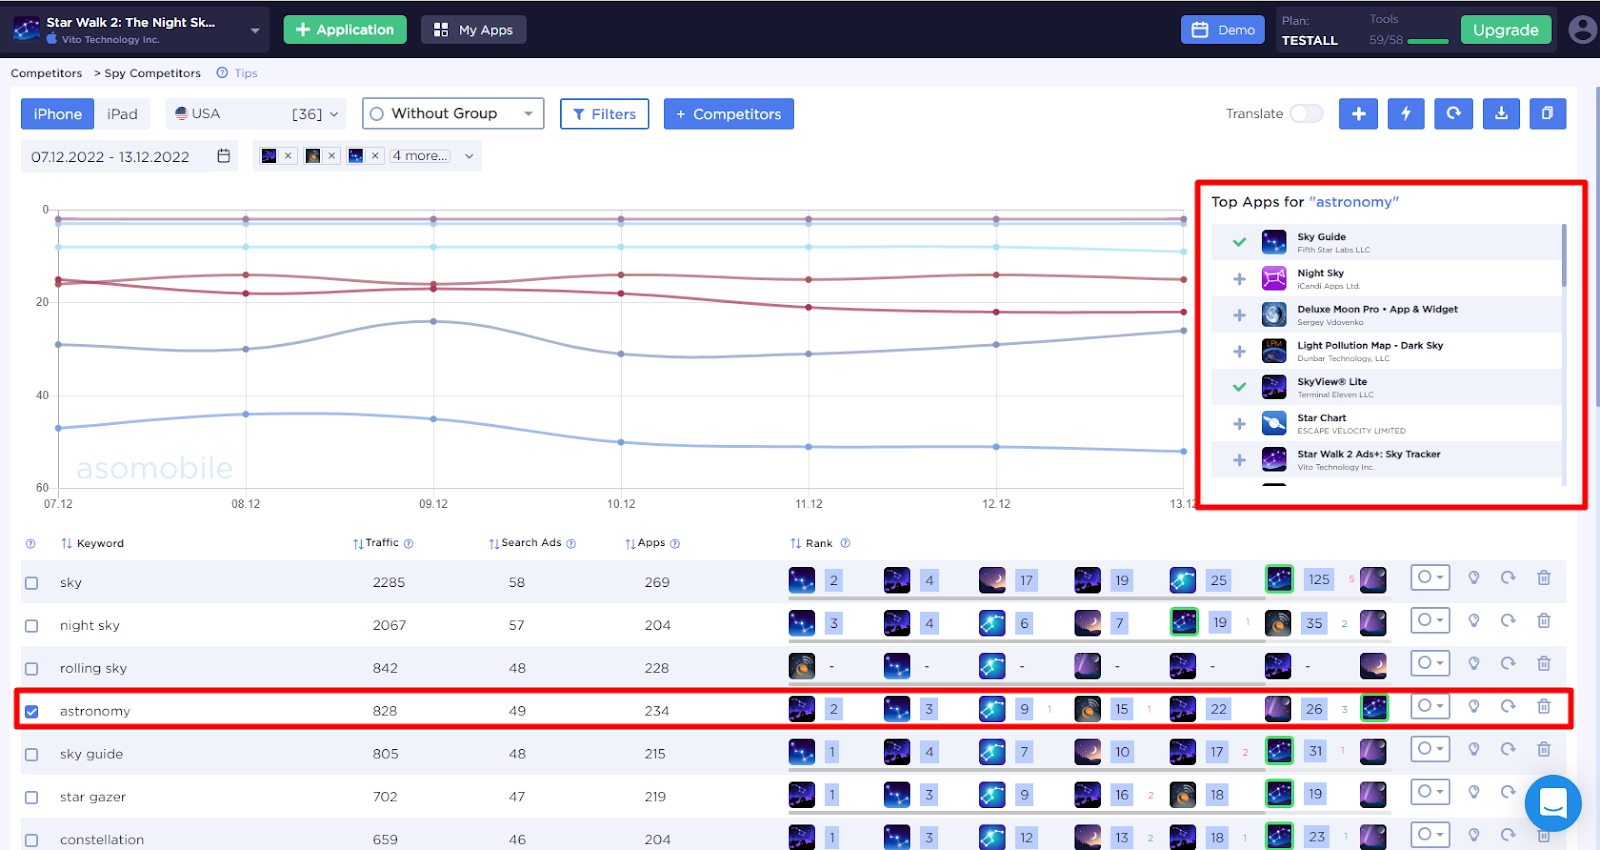Screen dimensions: 1600x850
Task: Click the copy clipboard button
Action: [x=1547, y=114]
